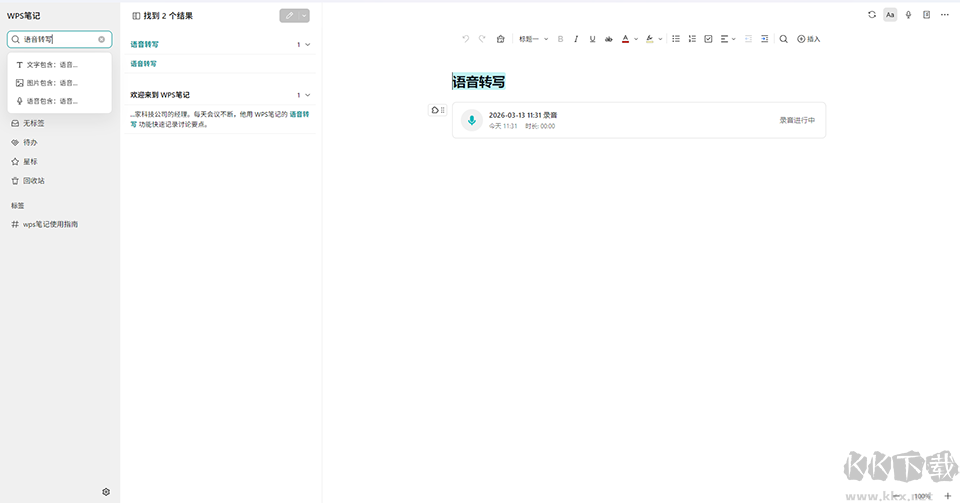Open the new note dropdown arrow
960x503 pixels.
pos(304,16)
